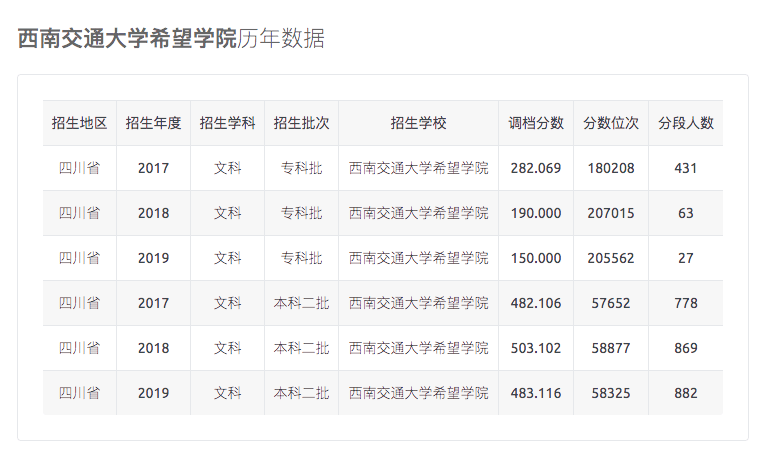Click school name in the 57652 row
Screen dimensions: 764x456
pyautogui.click(x=419, y=303)
